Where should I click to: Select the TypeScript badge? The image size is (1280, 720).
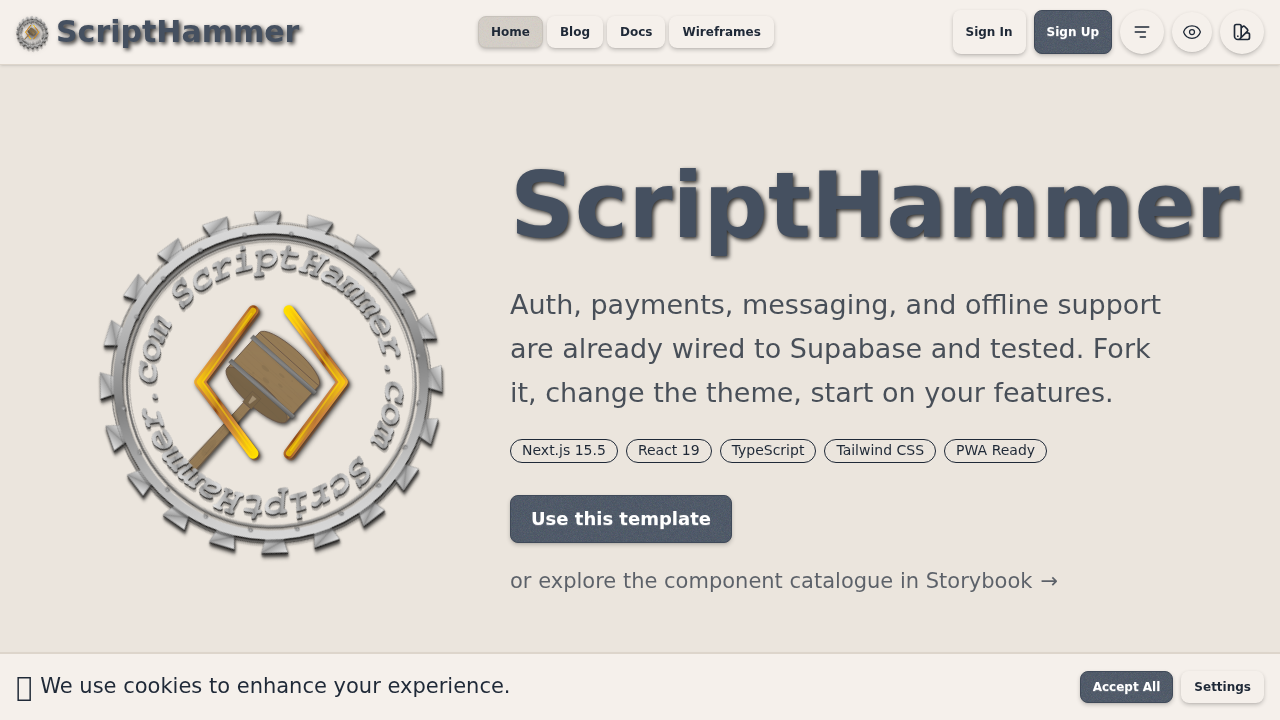pos(767,451)
